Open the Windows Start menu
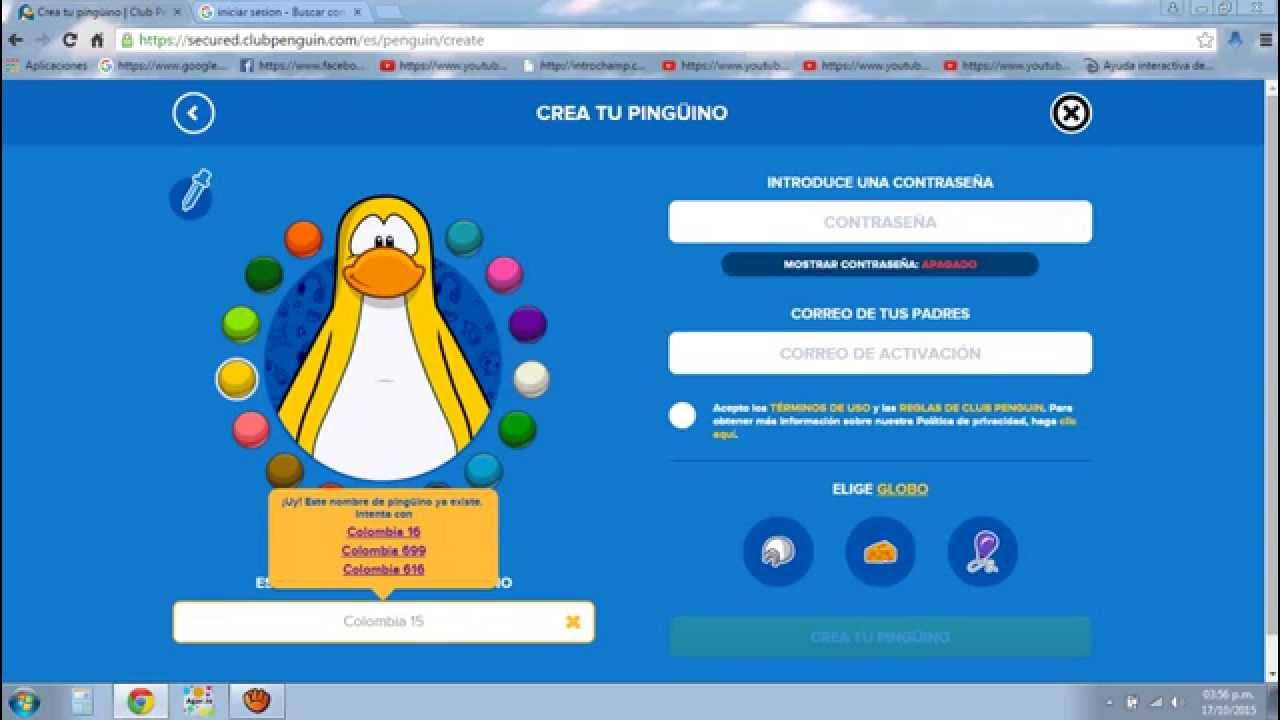Image resolution: width=1280 pixels, height=720 pixels. pyautogui.click(x=24, y=701)
